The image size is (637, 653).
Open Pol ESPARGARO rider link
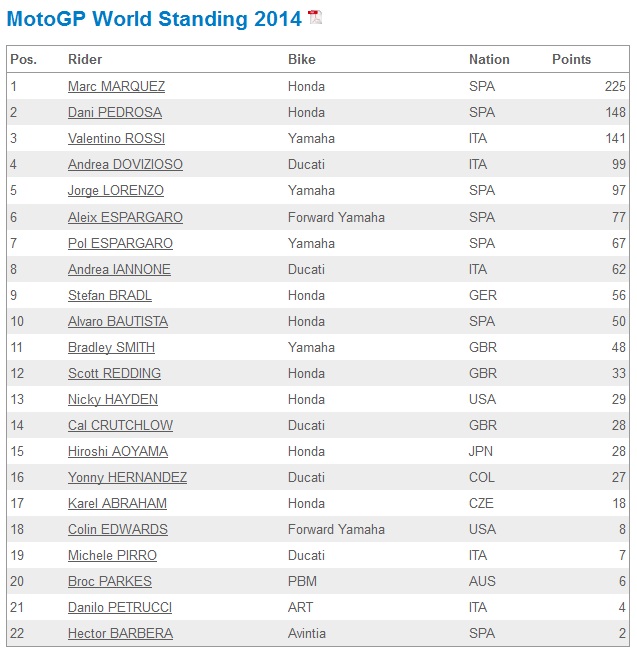[x=120, y=243]
